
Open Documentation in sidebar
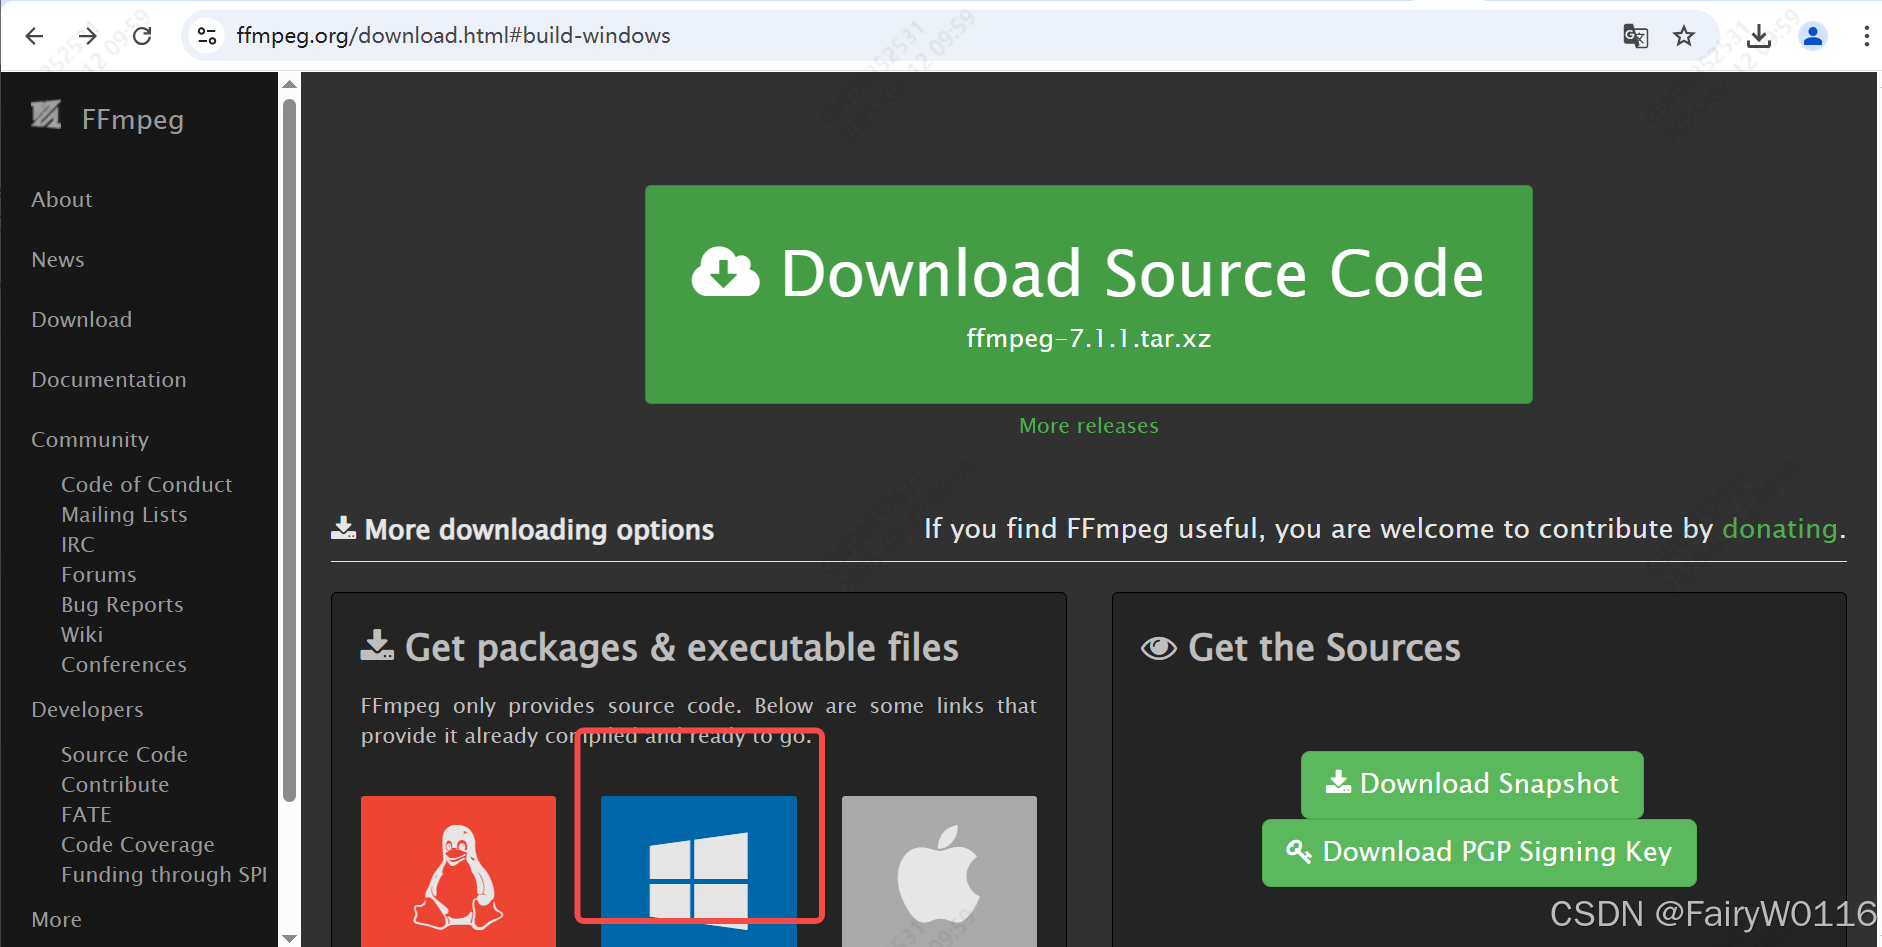(x=109, y=380)
